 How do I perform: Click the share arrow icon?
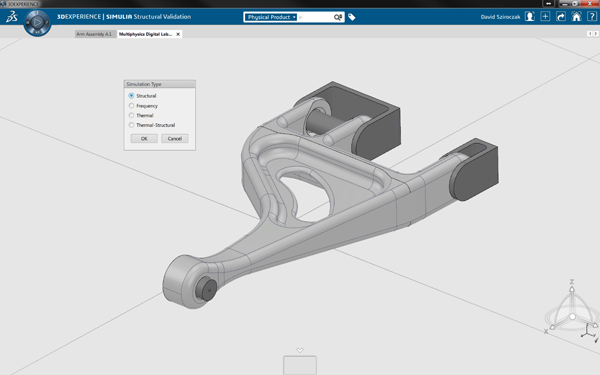(561, 17)
